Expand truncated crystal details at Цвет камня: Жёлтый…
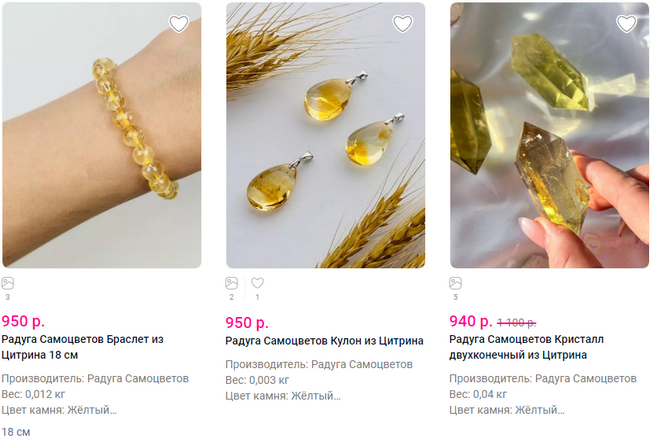650x439 pixels. [x=507, y=410]
